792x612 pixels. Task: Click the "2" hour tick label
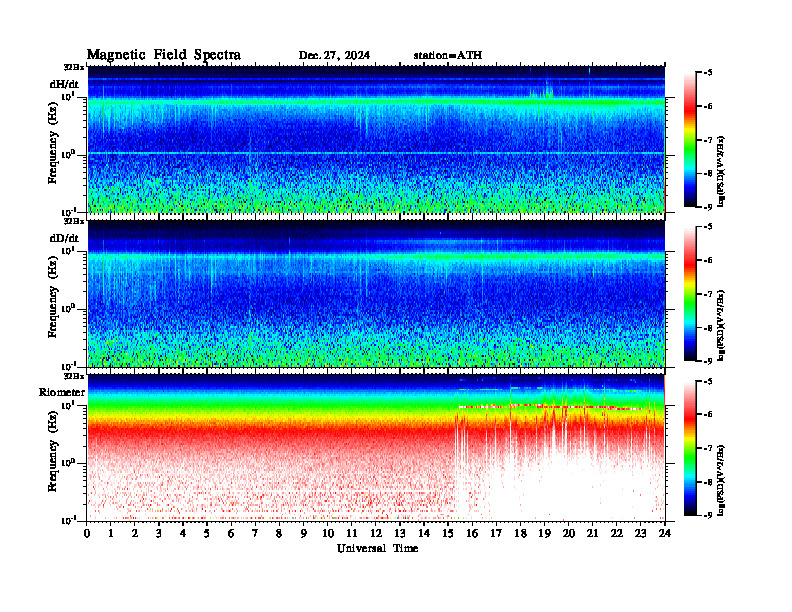[135, 533]
